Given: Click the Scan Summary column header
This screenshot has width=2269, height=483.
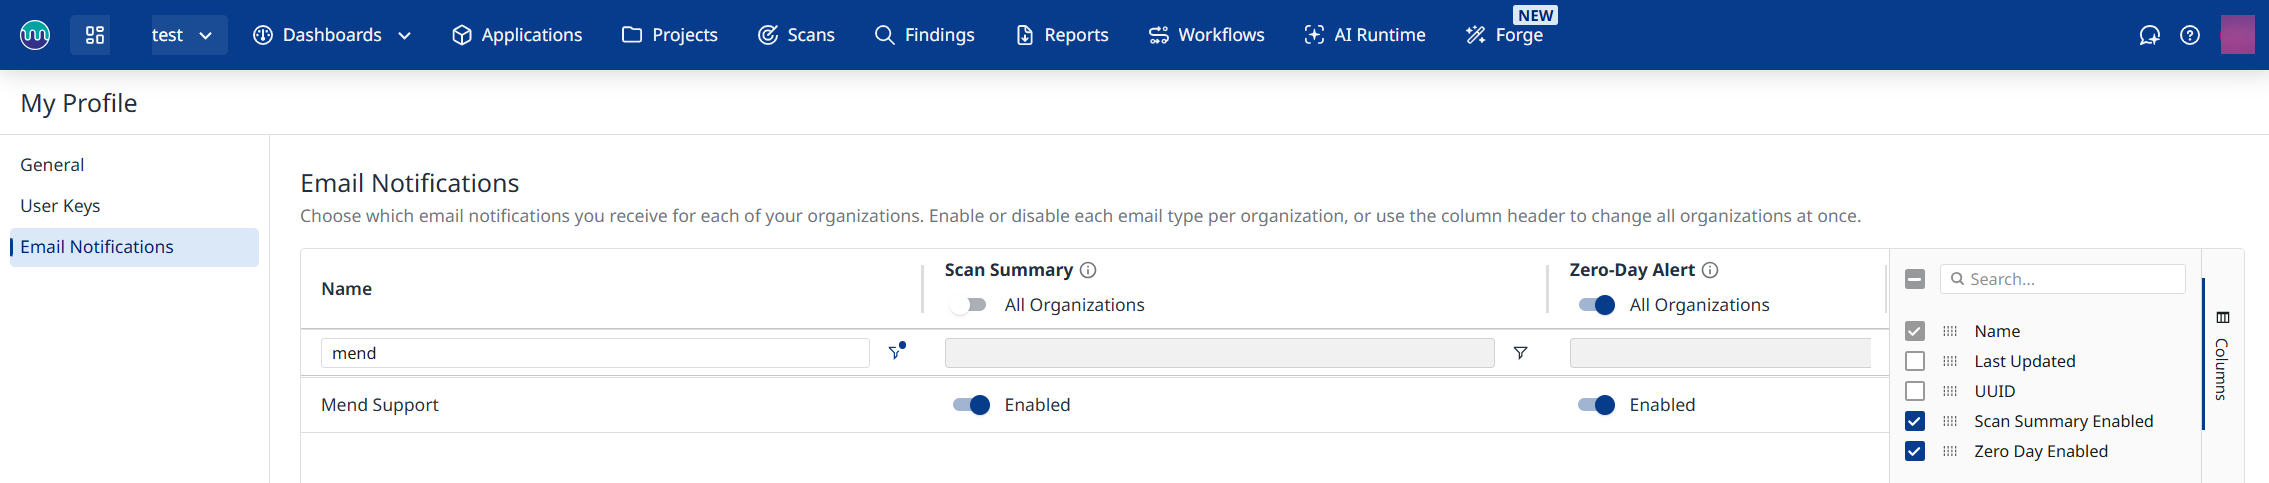Looking at the screenshot, I should coord(1008,270).
